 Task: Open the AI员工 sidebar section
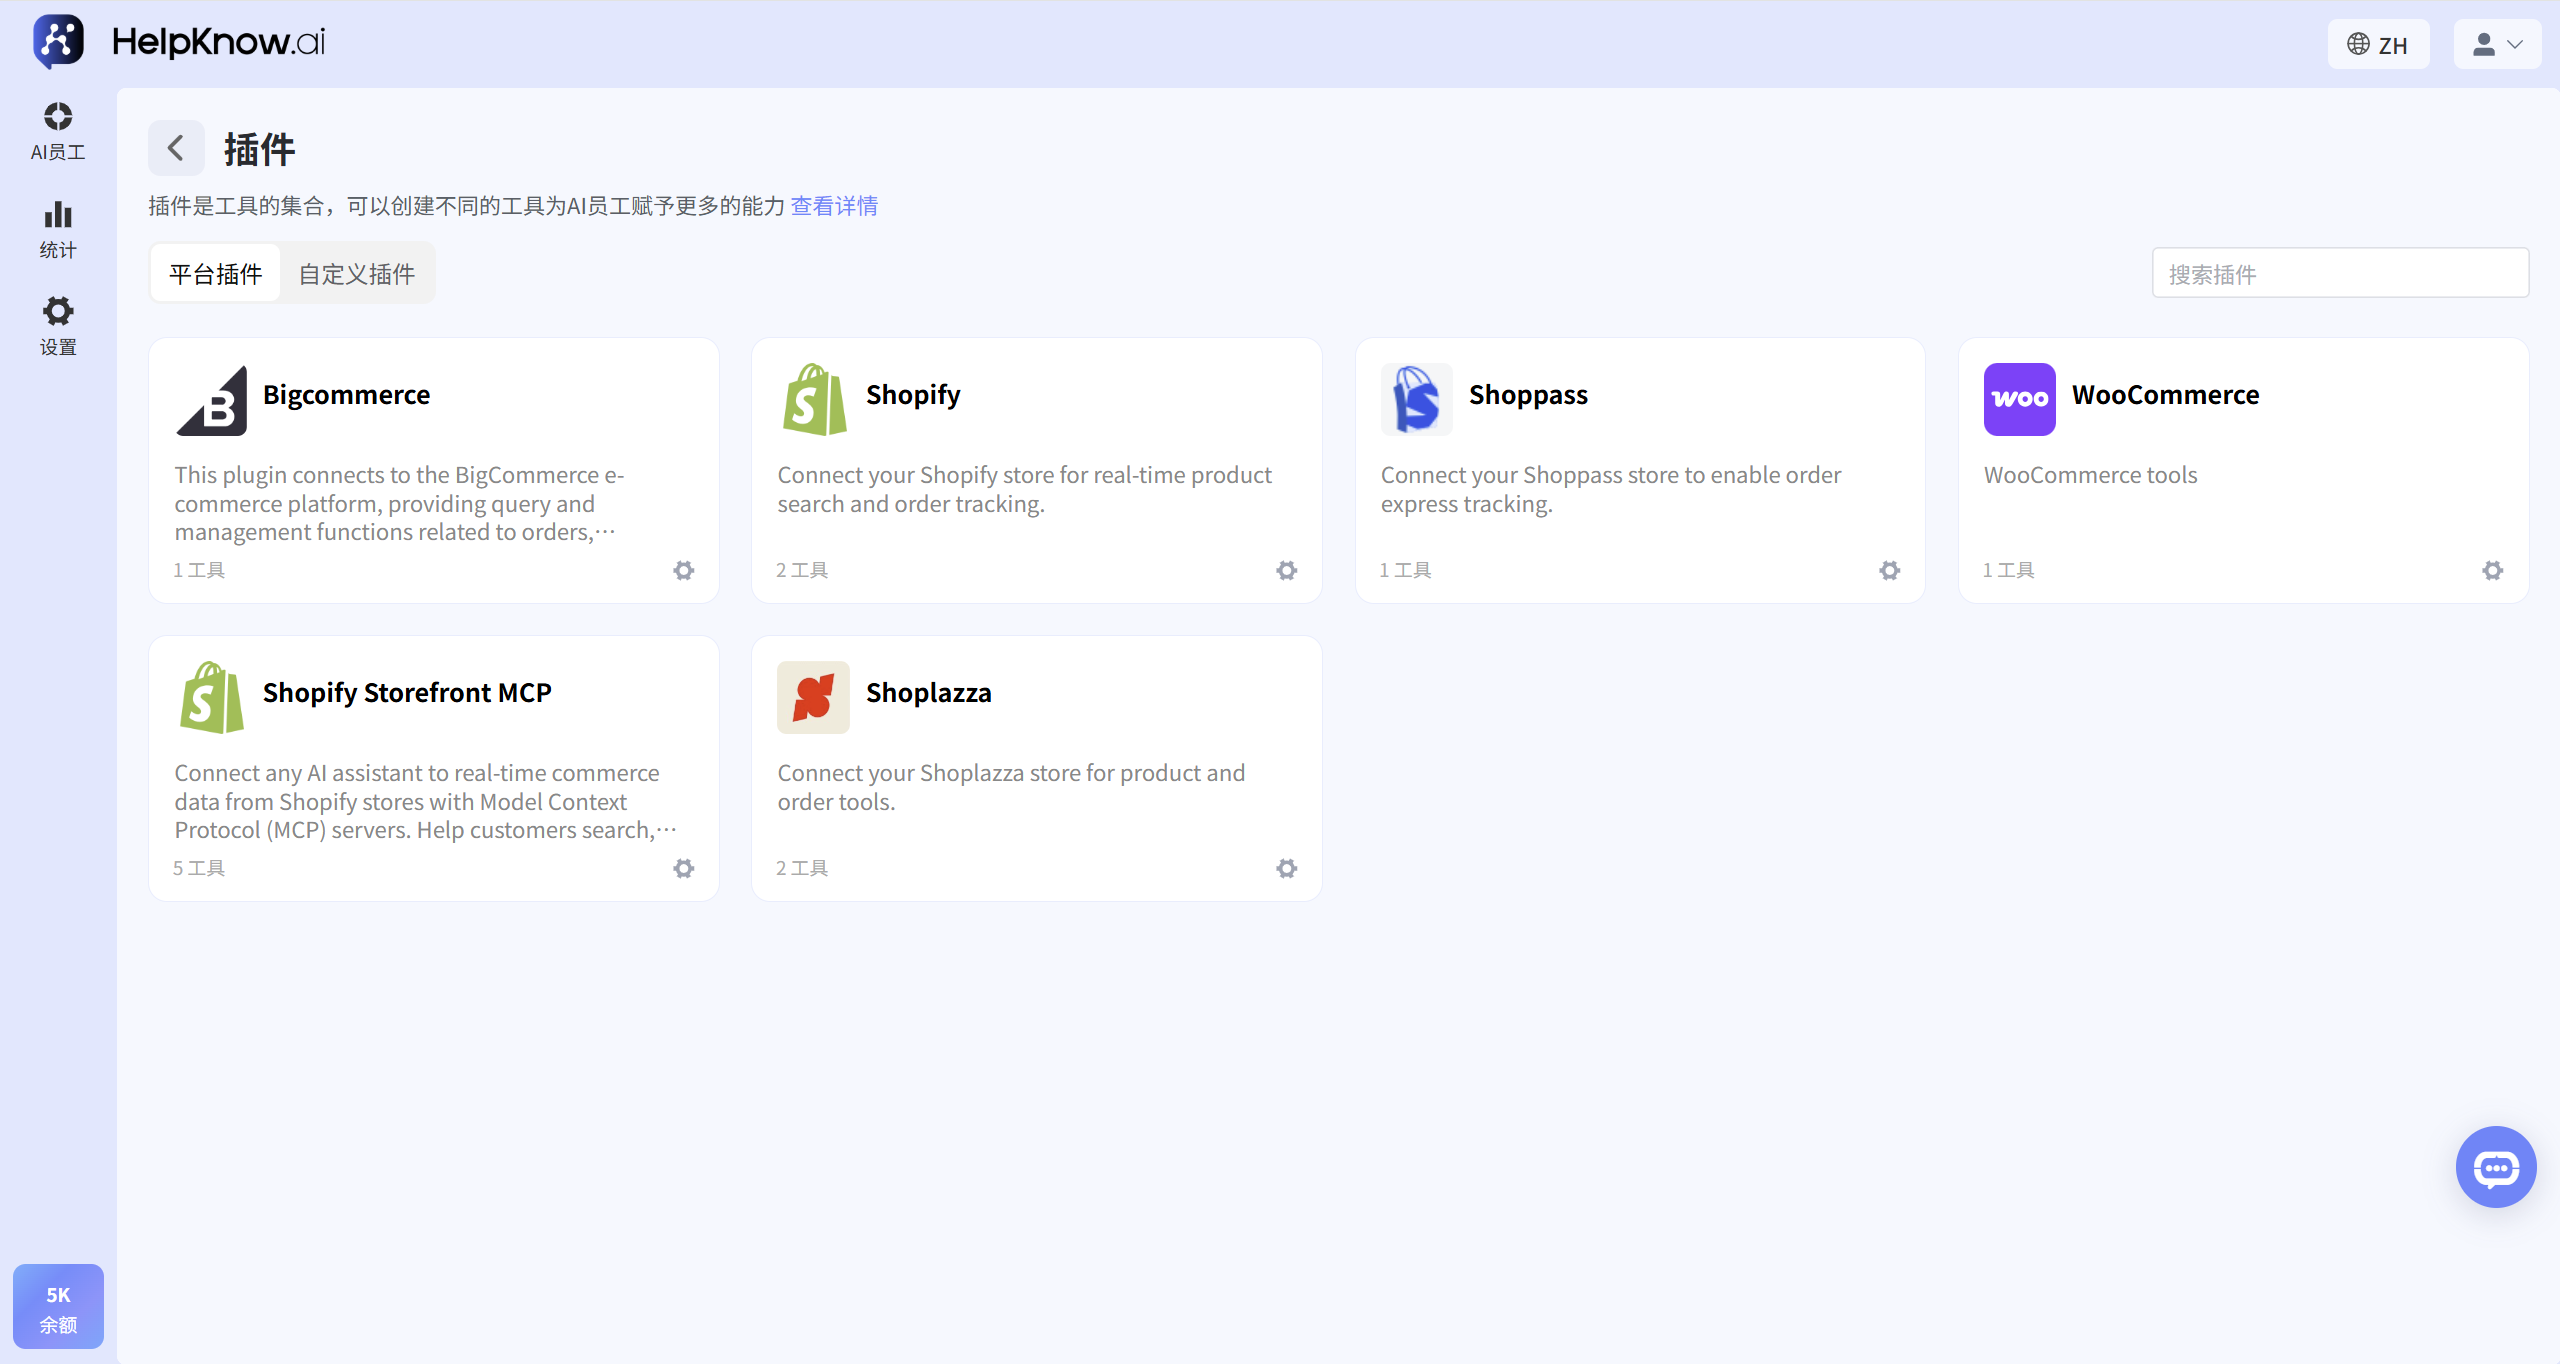[58, 131]
